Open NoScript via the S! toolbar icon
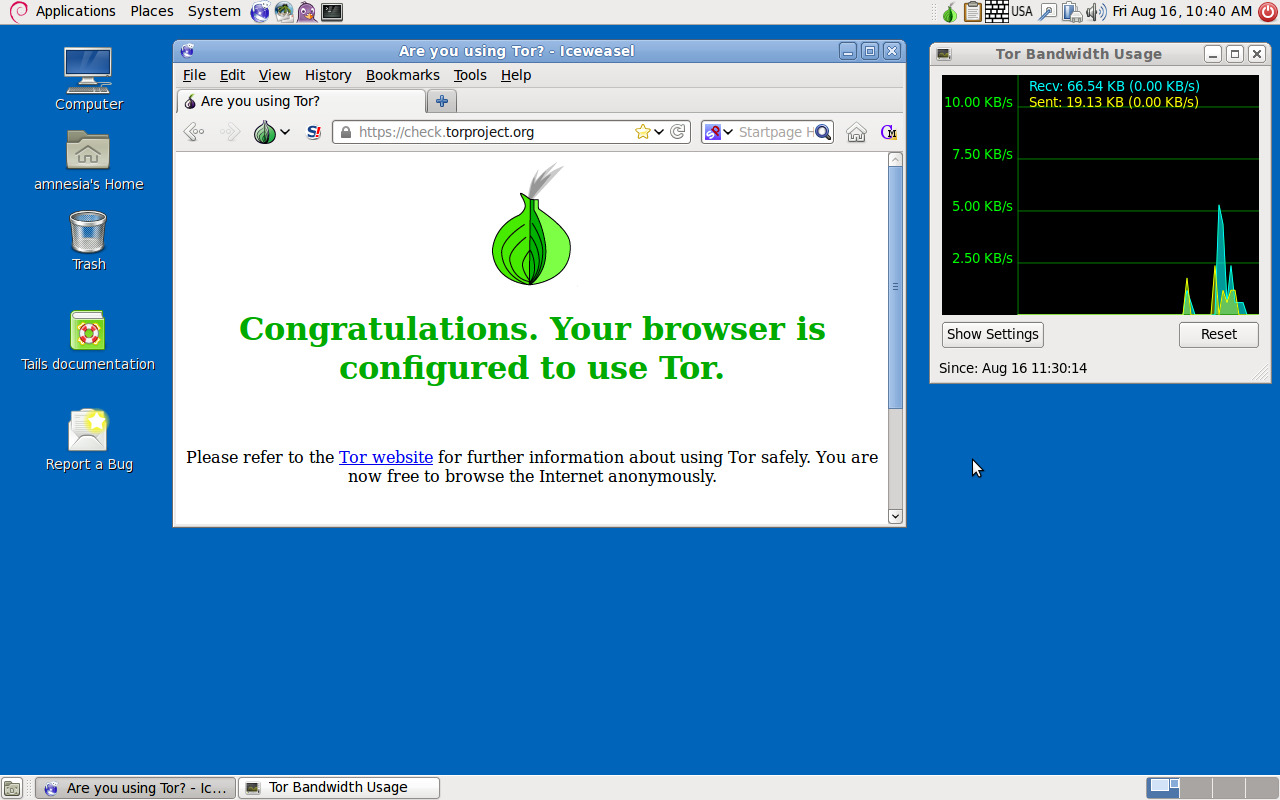This screenshot has height=800, width=1280. (x=313, y=131)
